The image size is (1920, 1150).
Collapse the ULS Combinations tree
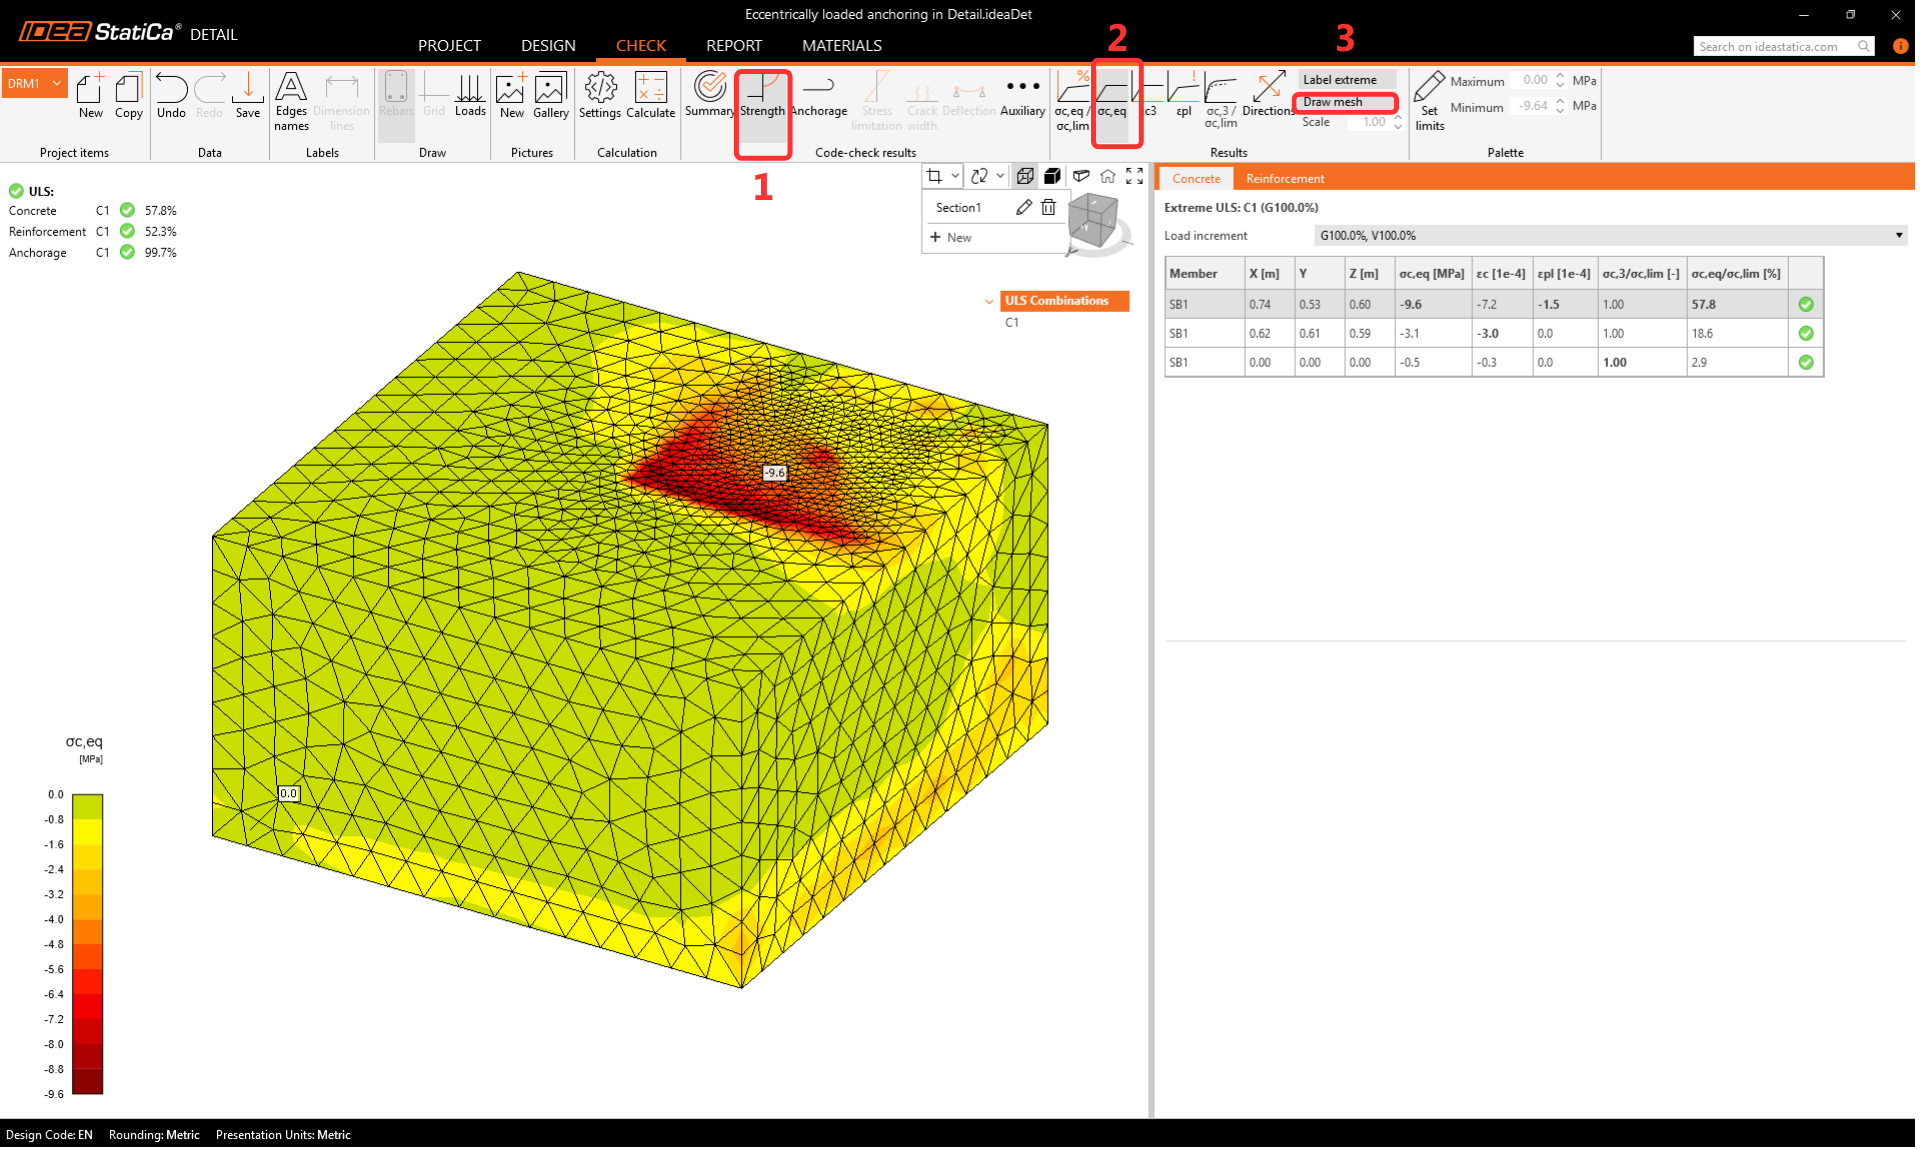coord(989,301)
